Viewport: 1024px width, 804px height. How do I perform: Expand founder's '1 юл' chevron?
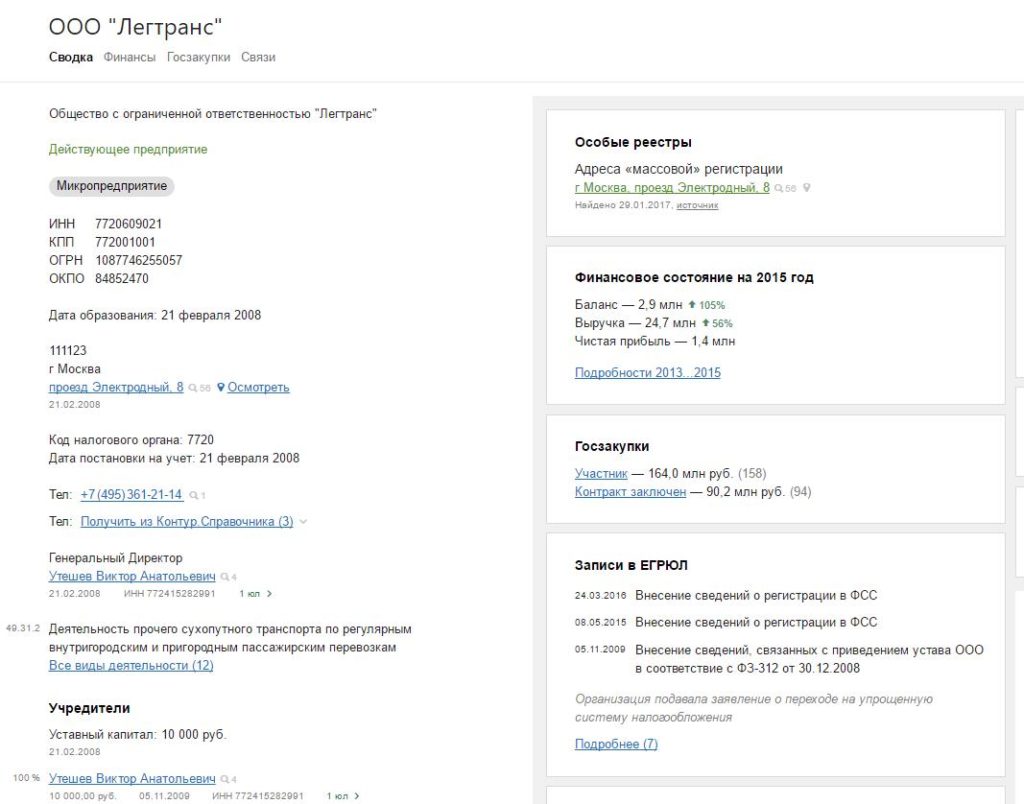pyautogui.click(x=357, y=796)
